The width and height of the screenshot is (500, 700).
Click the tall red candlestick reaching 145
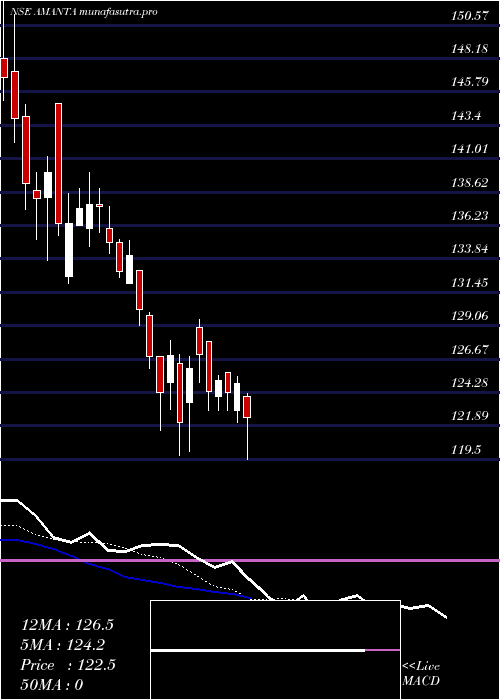[58, 163]
